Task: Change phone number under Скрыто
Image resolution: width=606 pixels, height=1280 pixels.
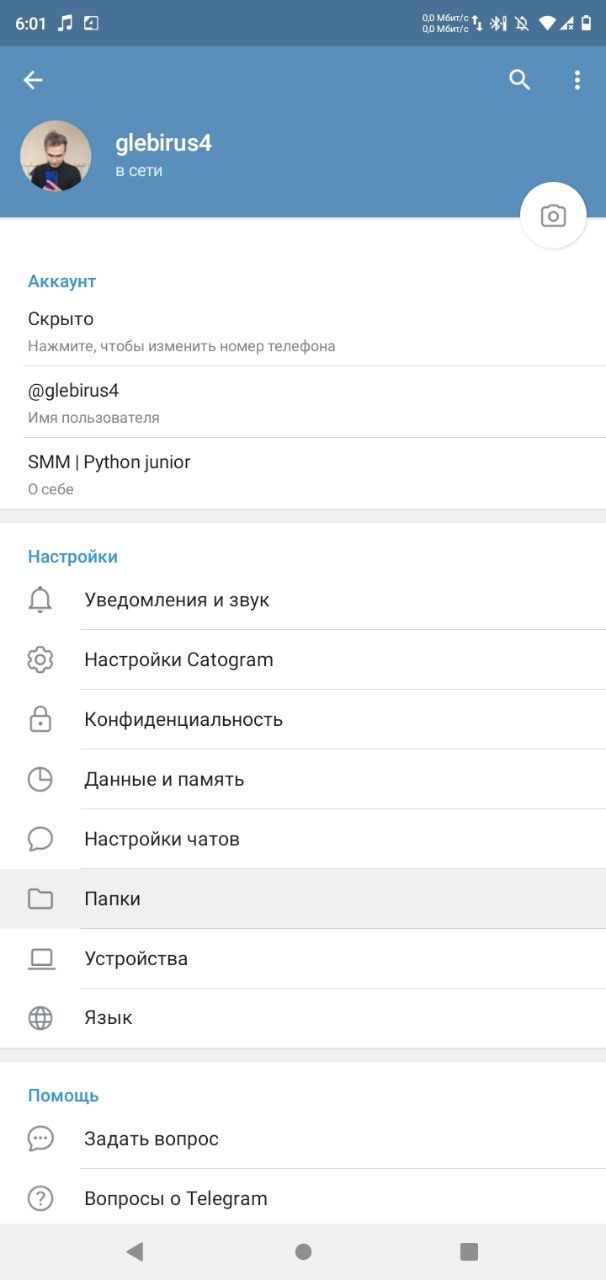Action: coord(303,331)
